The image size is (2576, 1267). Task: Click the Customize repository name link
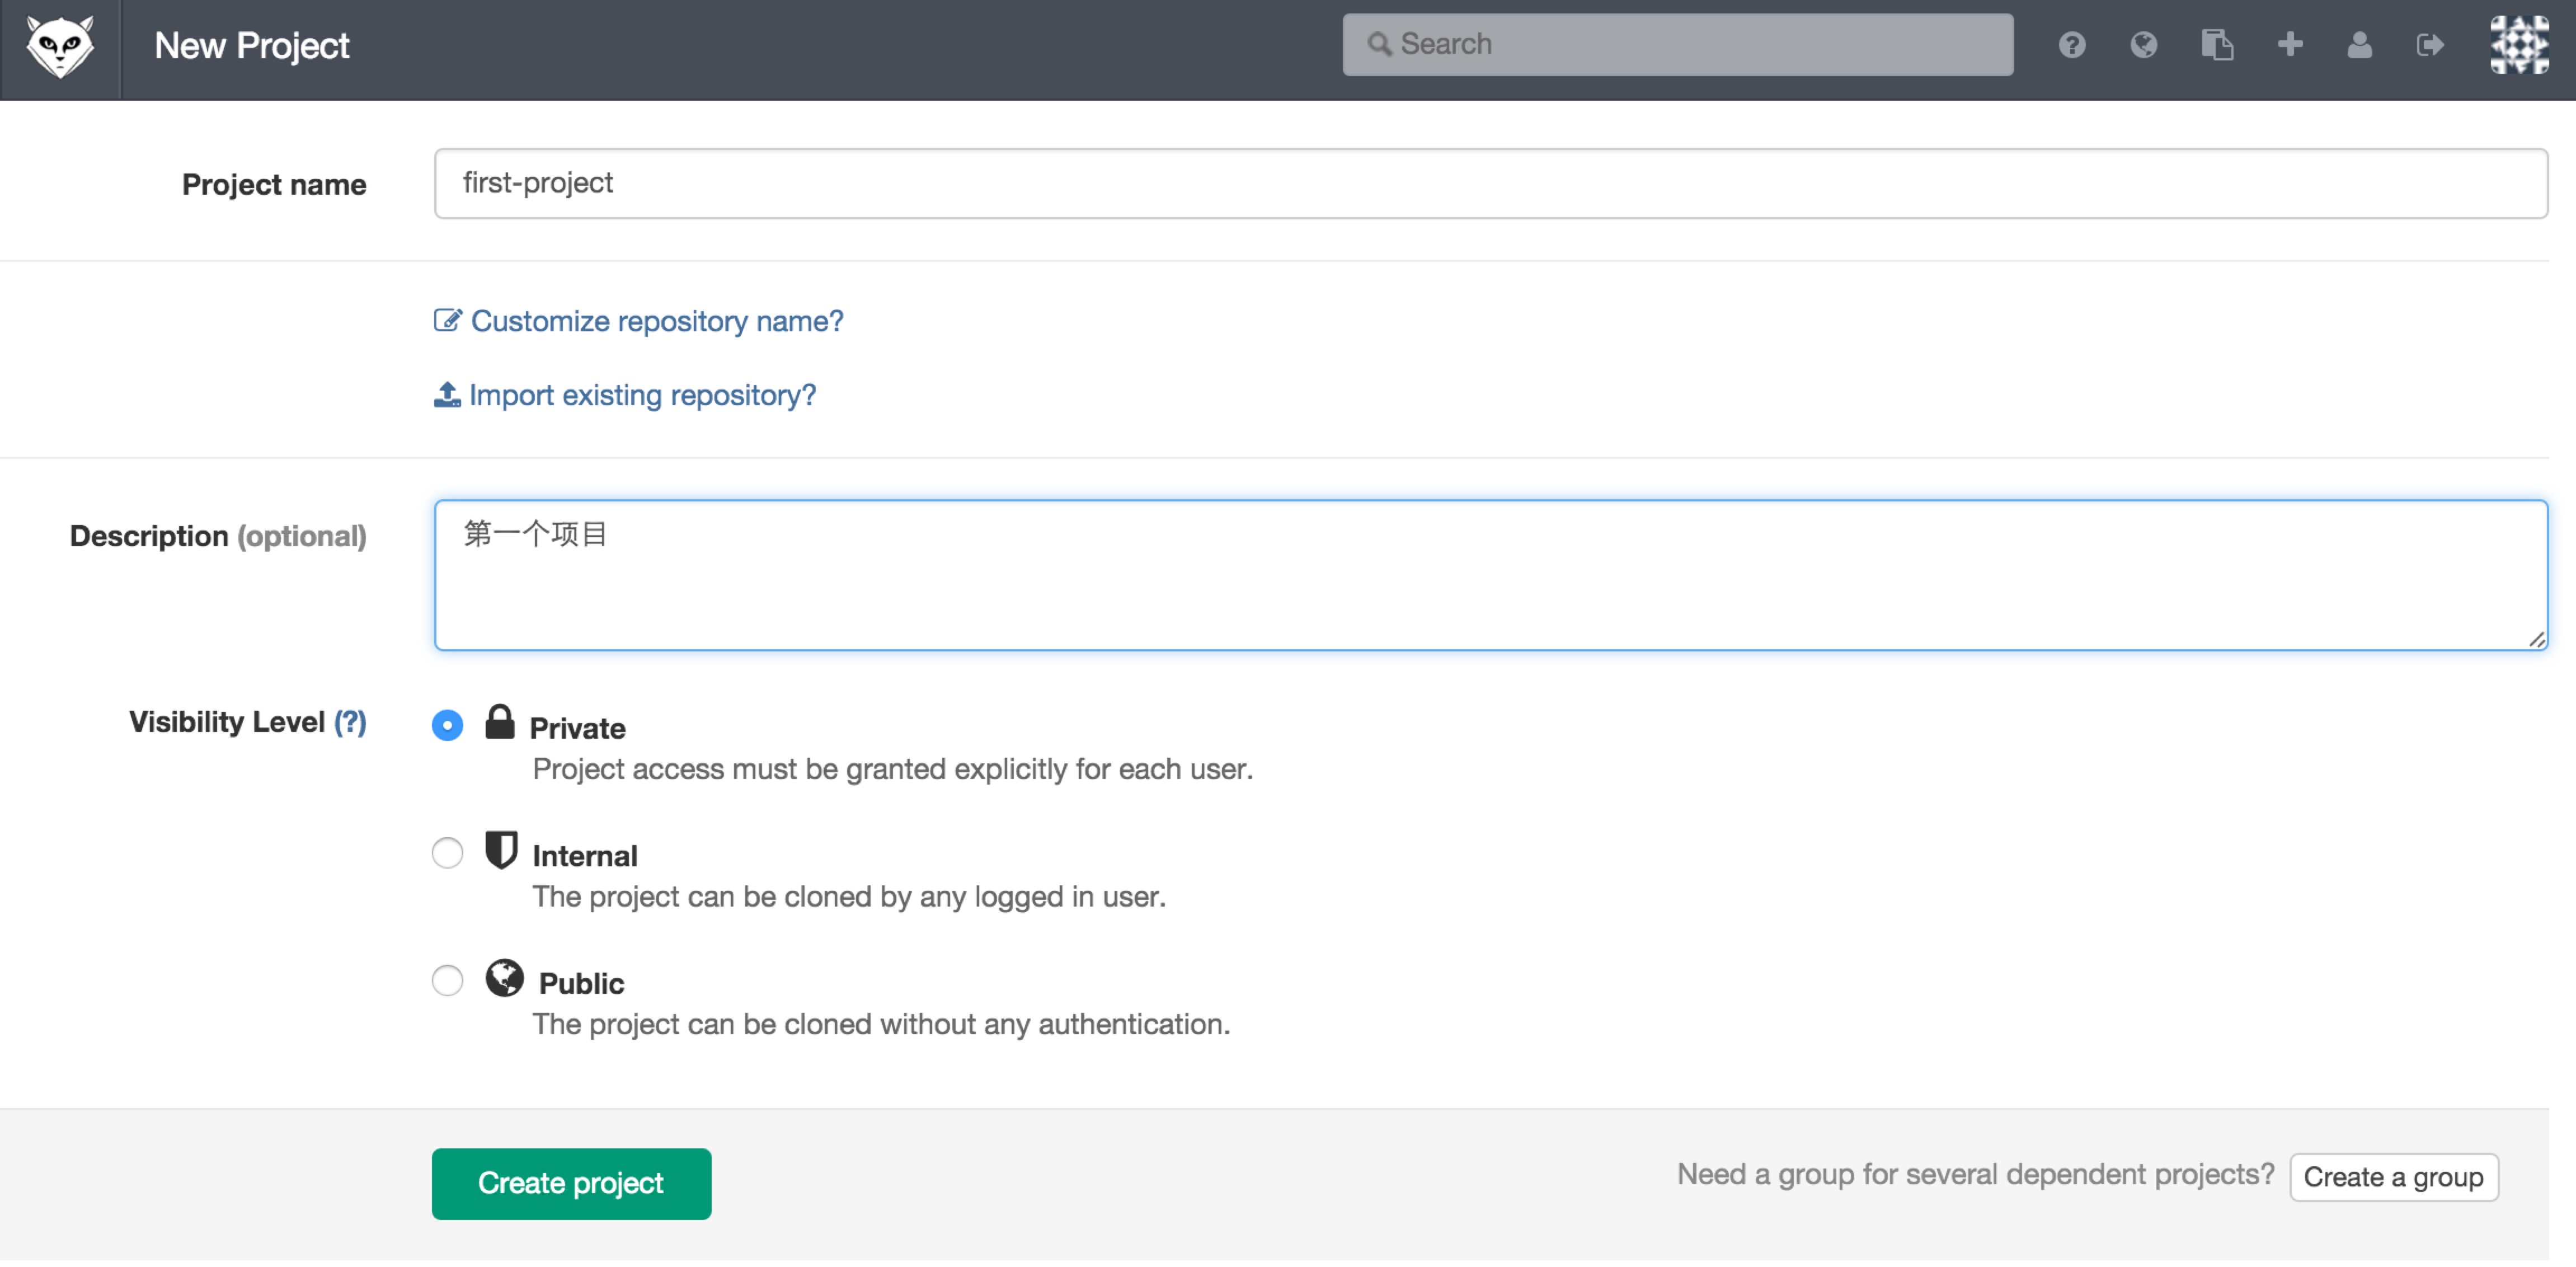(x=656, y=321)
